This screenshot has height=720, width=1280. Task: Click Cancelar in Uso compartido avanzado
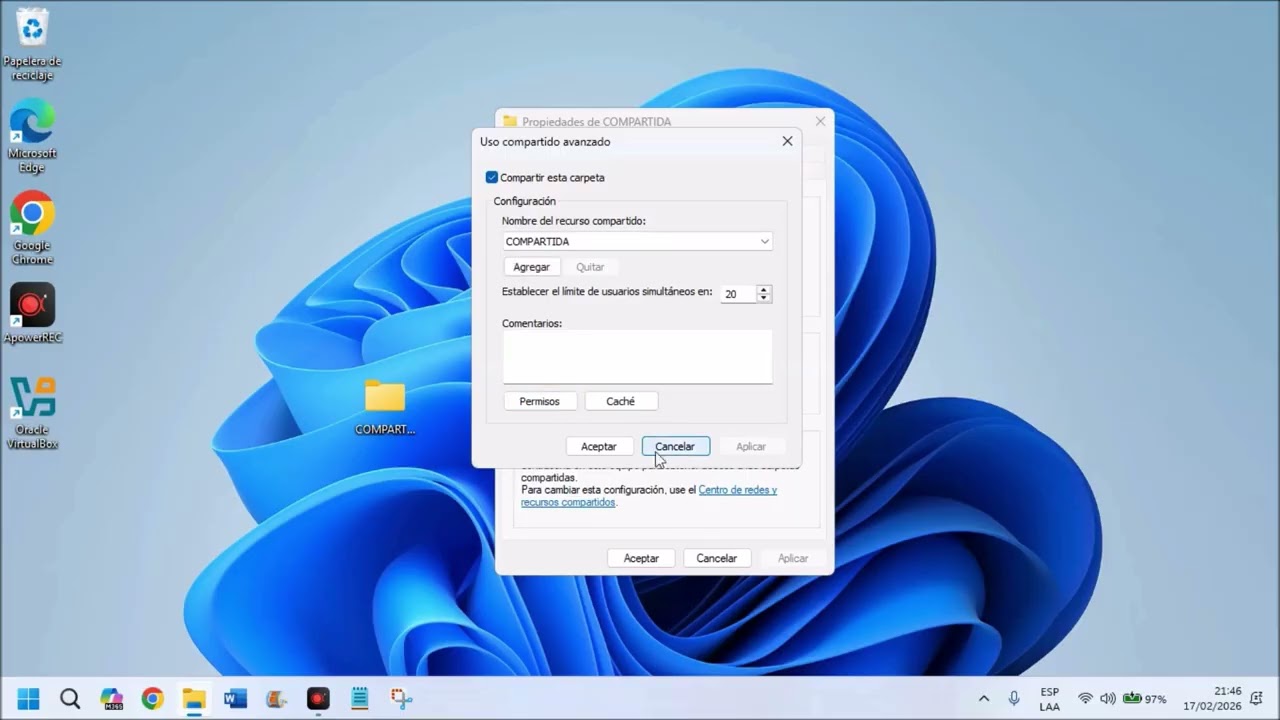(675, 446)
